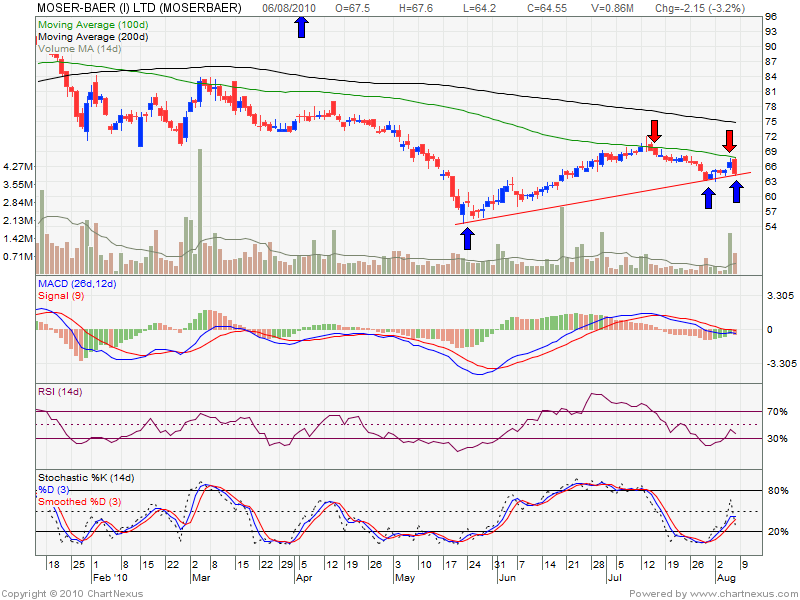800x600 pixels.
Task: Click the blue up arrow under the late-May low
Action: [467, 237]
